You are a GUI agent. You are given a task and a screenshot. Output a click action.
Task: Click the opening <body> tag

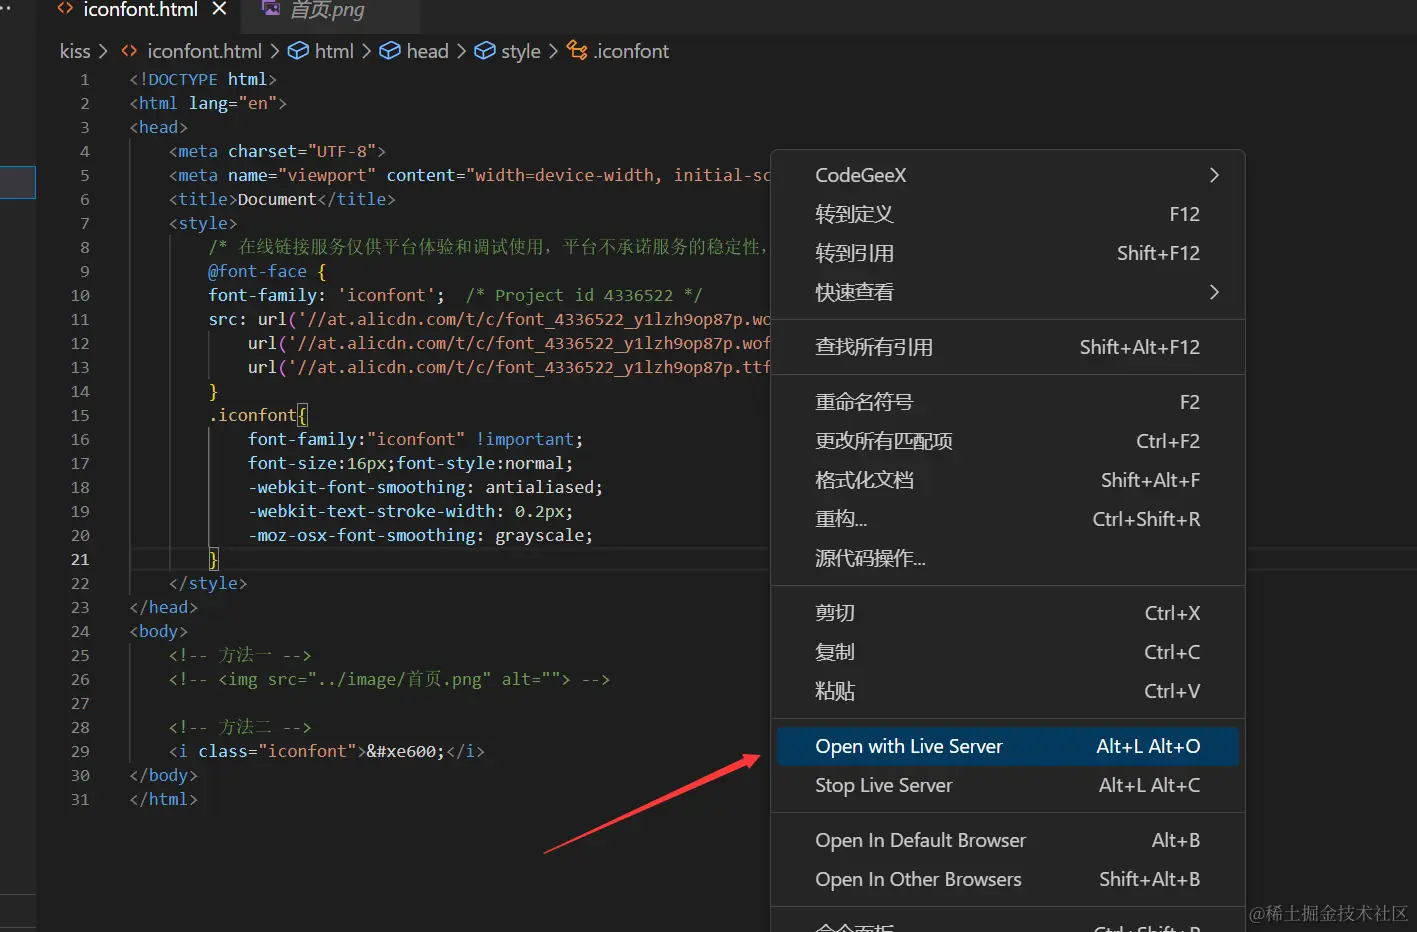click(x=159, y=631)
